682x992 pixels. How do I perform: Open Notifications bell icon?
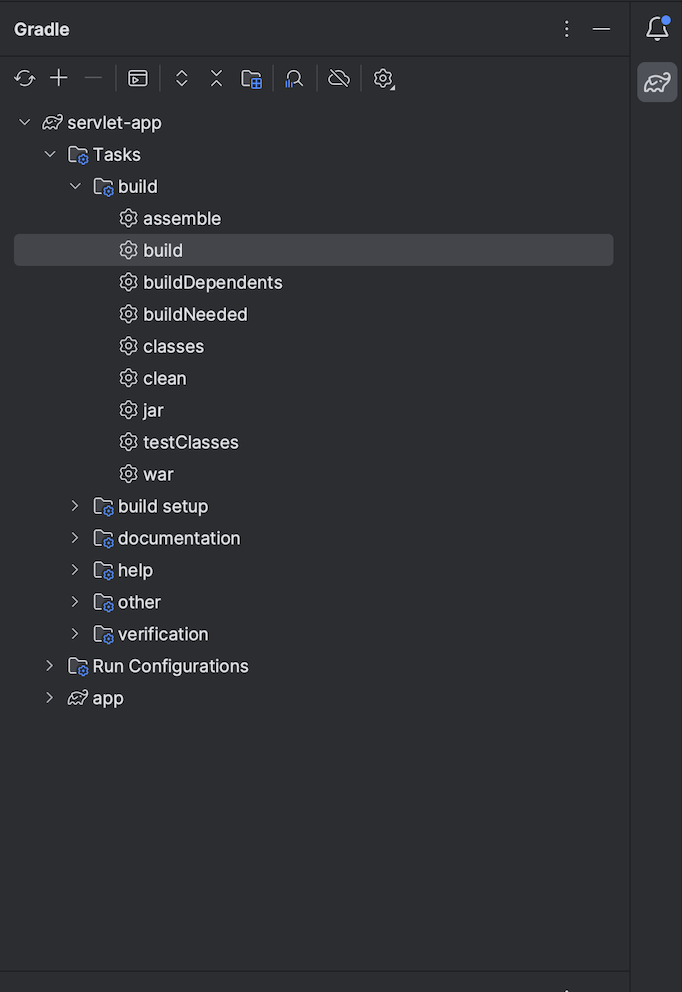[x=657, y=28]
